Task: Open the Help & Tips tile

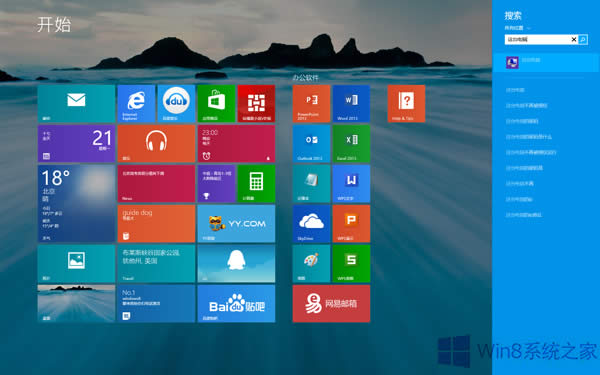Action: (406, 103)
